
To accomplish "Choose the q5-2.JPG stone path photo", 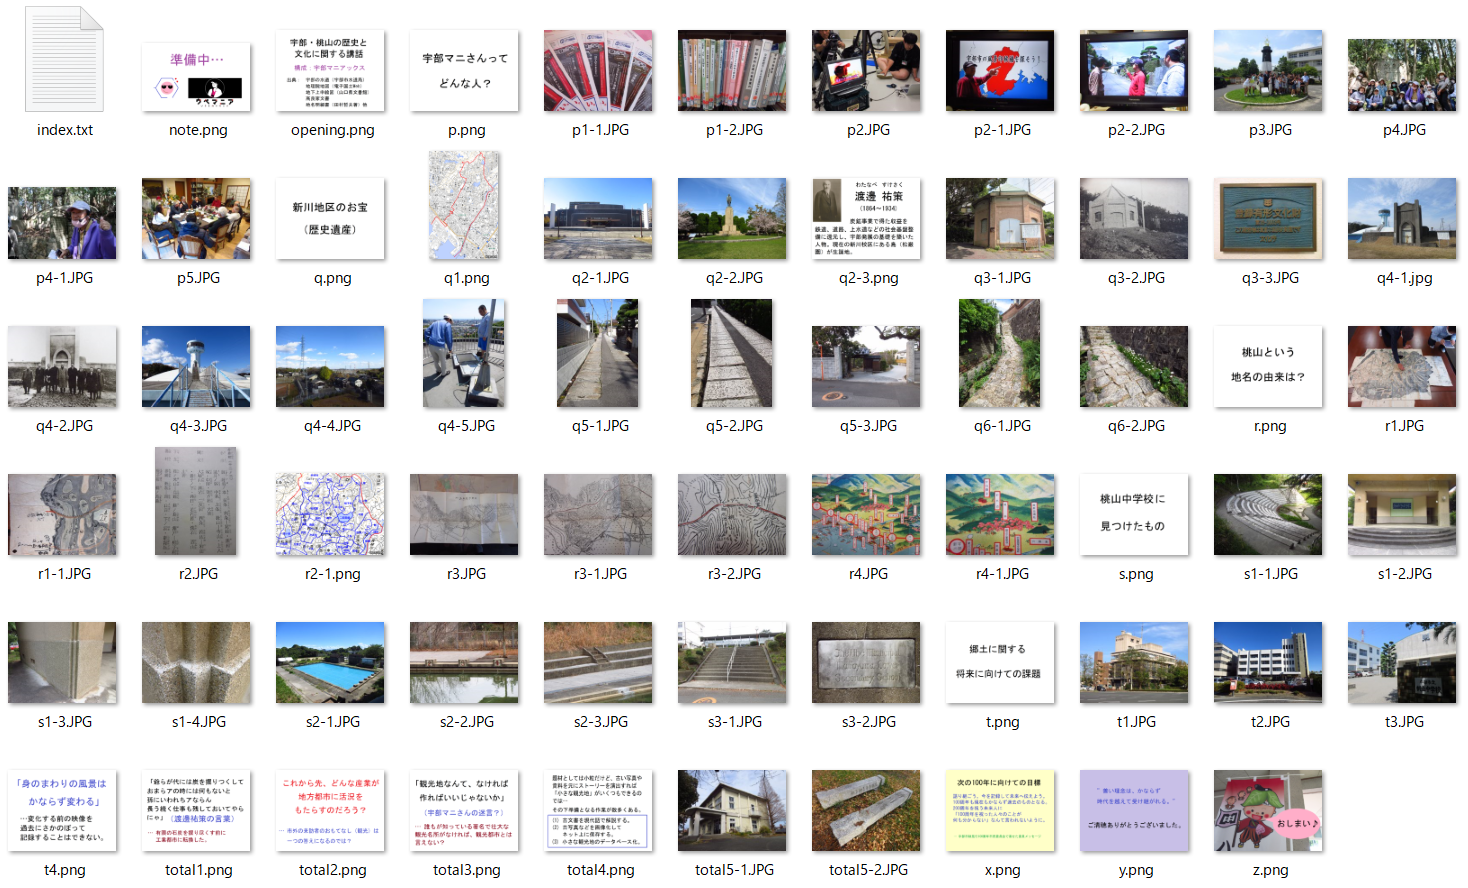I will [732, 354].
